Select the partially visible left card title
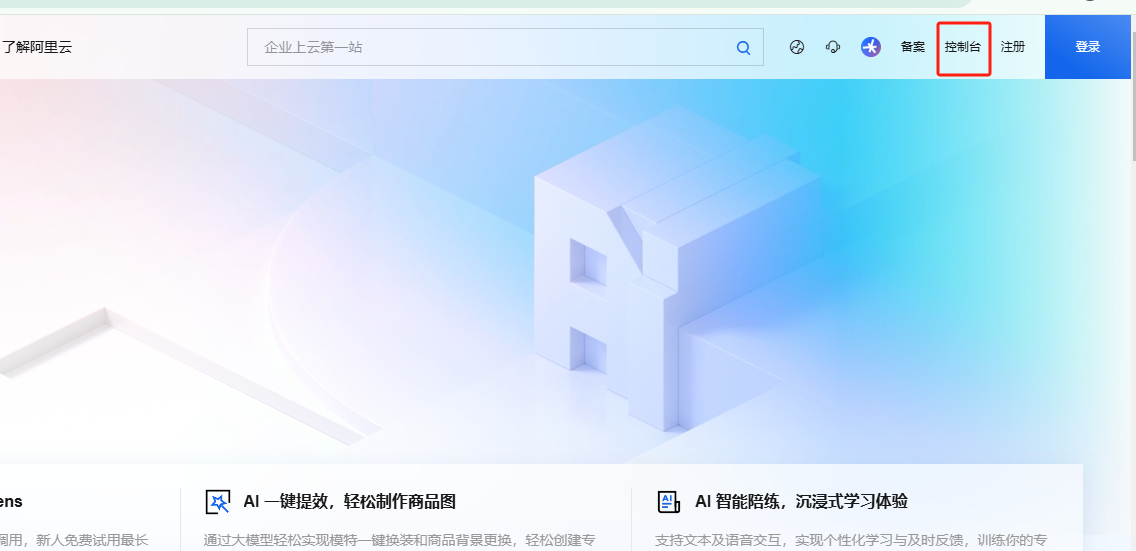Screen dimensions: 1136x551 tap(12, 502)
